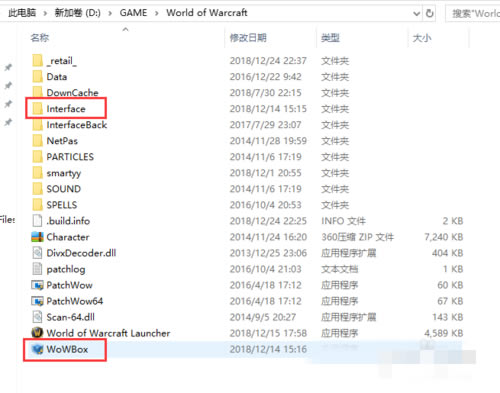This screenshot has width=500, height=393.
Task: Click the date 2018/12/1 20:55
Action: 265,173
